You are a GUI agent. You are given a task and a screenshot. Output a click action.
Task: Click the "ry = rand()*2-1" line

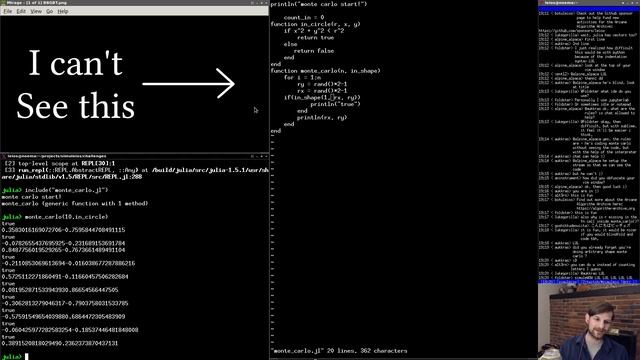click(x=322, y=84)
